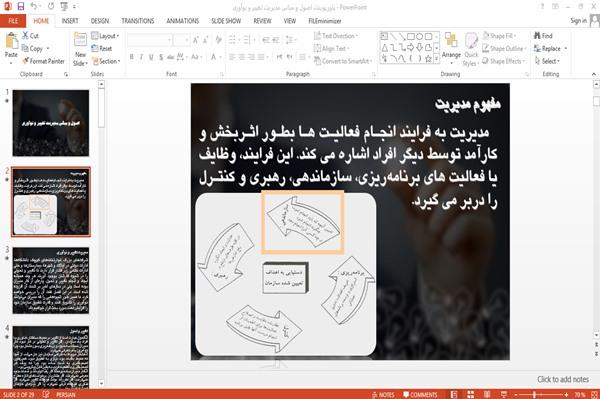The height and width of the screenshot is (399, 600).
Task: Select the star shape in gallery
Action: tap(428, 59)
